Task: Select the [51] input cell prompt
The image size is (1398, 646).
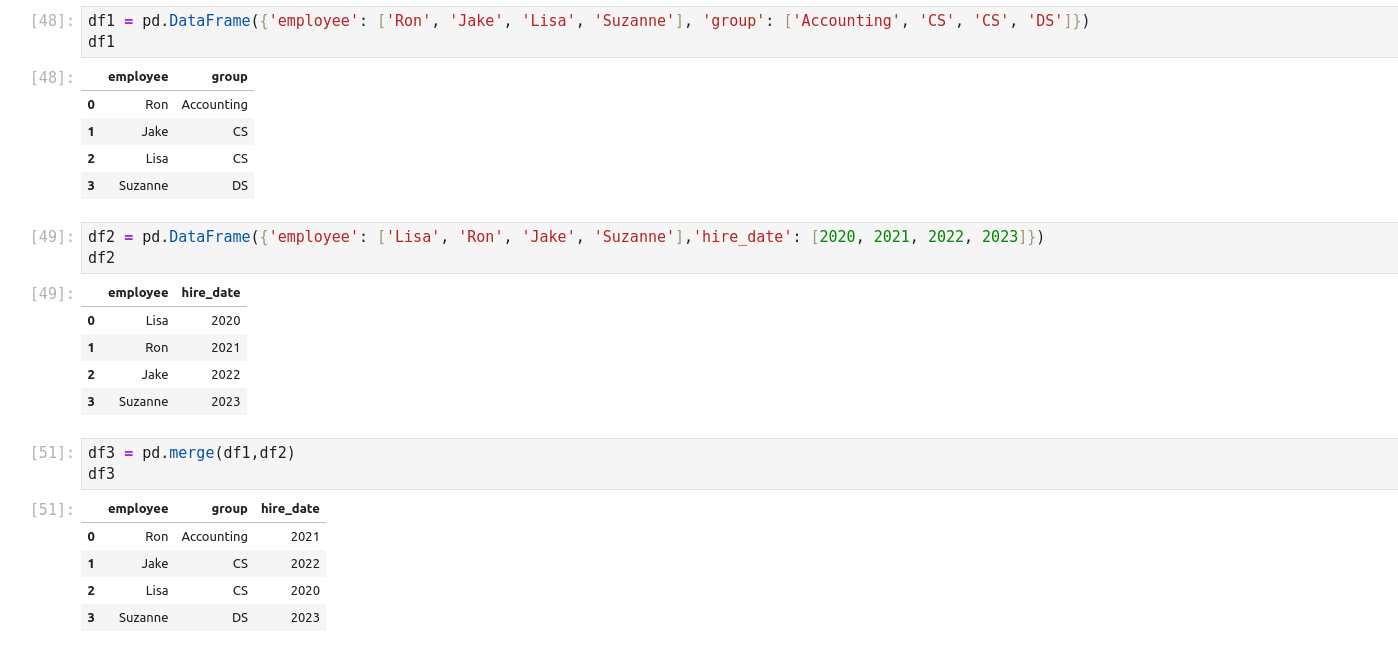Action: coord(52,453)
